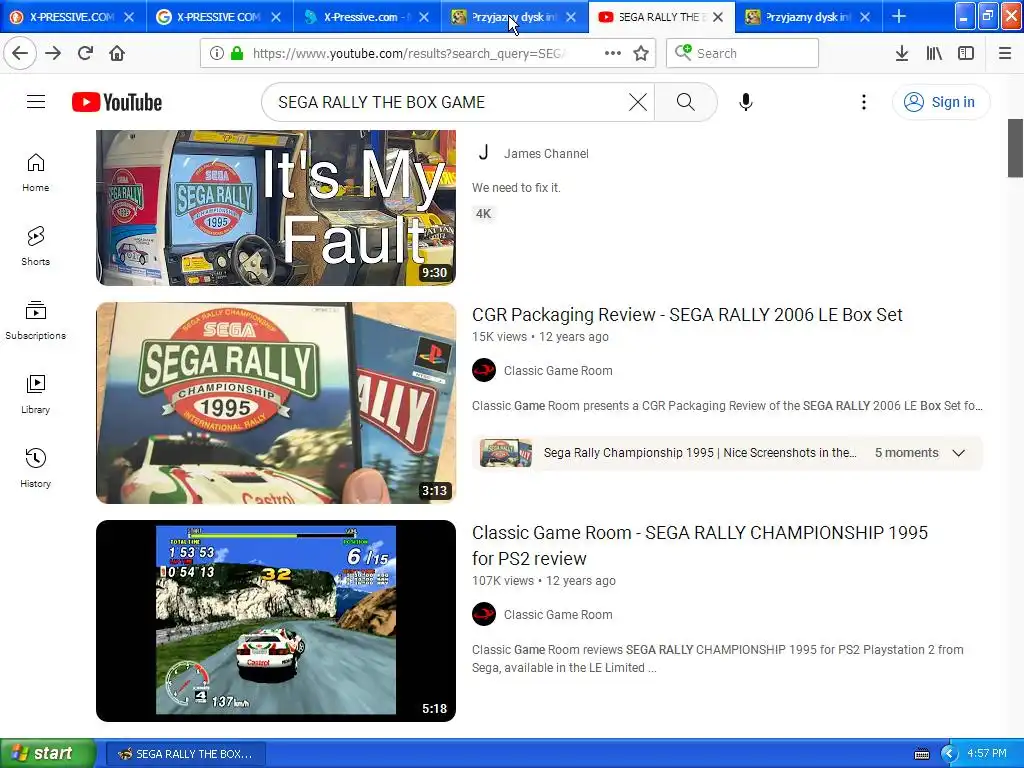Click SEGA RALLY THE BOX taskbar button
Viewport: 1024px width, 768px height.
tap(185, 754)
